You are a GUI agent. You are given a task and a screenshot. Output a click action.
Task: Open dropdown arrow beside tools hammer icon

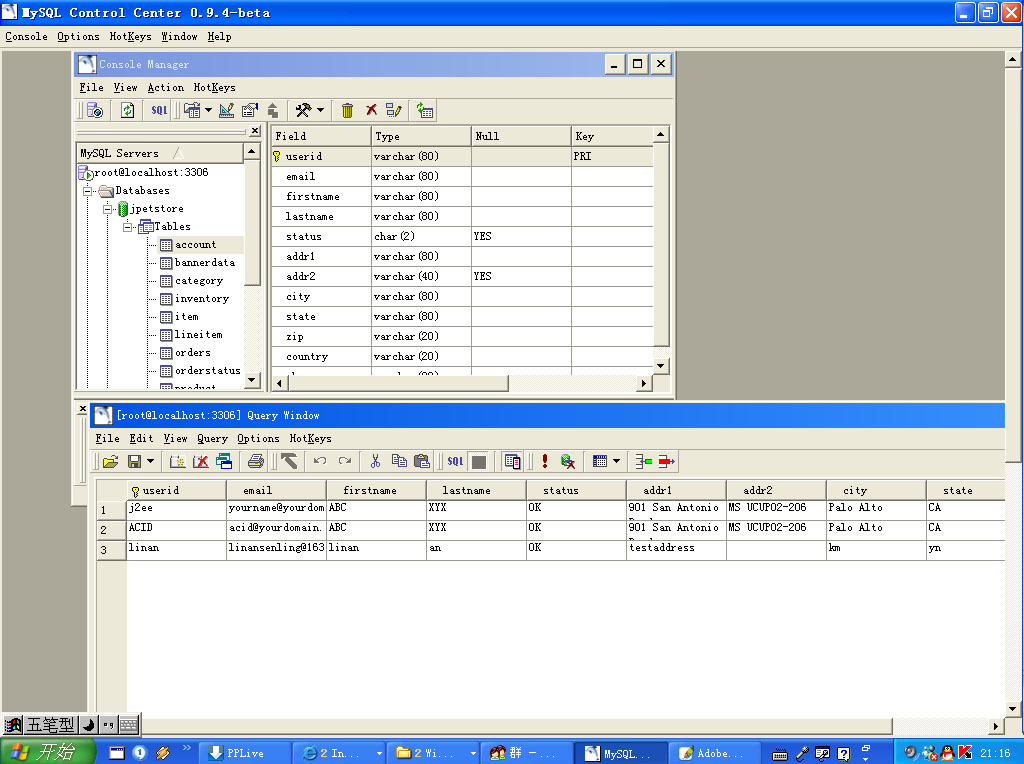tap(320, 110)
